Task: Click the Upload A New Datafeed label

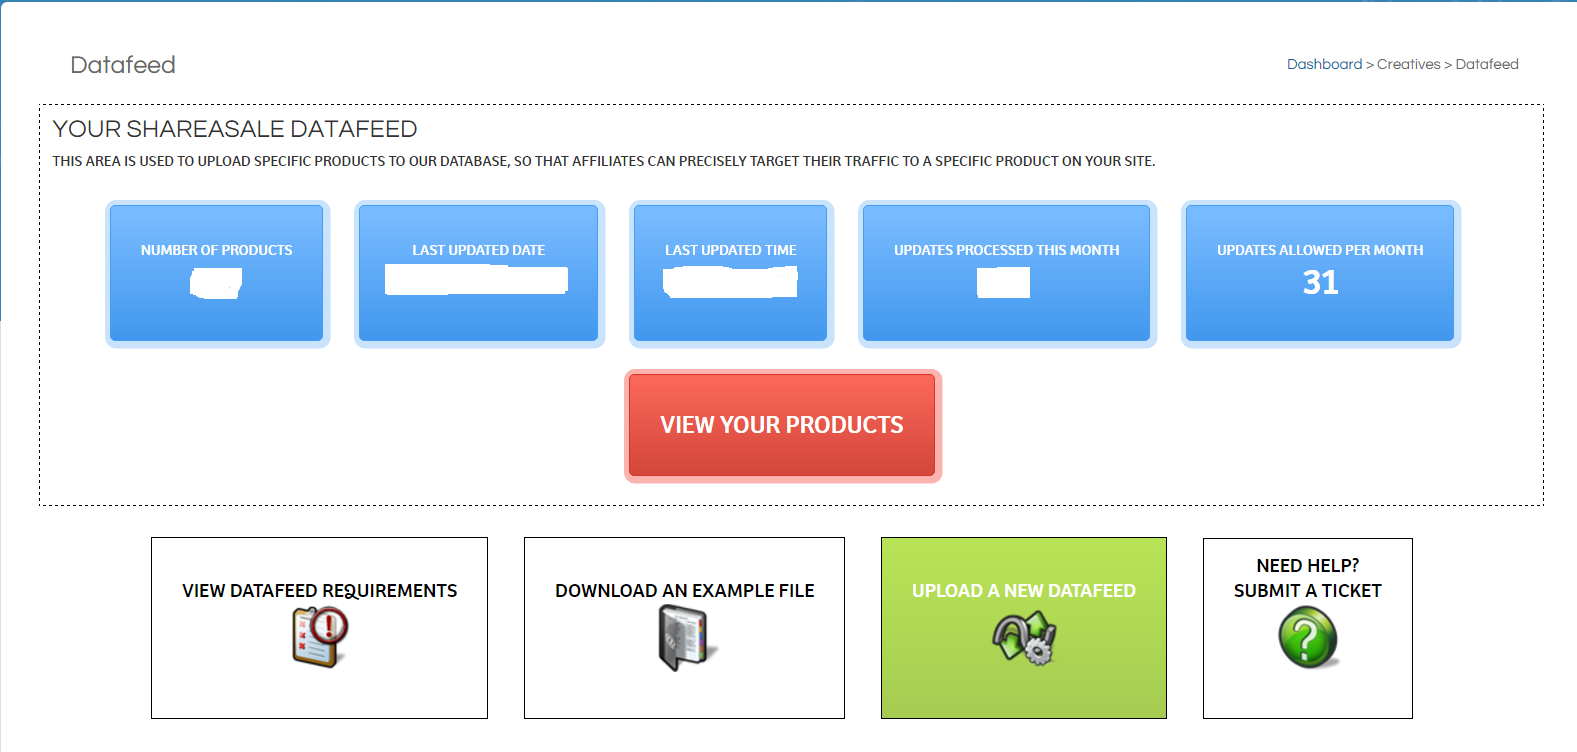Action: tap(1024, 591)
